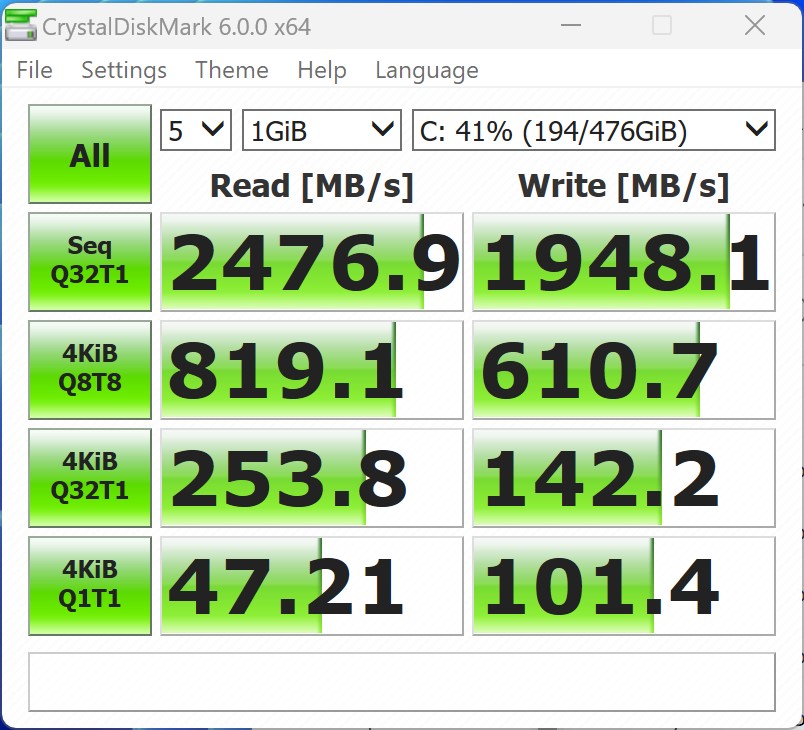
Task: Click the empty comment field at bottom
Action: point(402,682)
